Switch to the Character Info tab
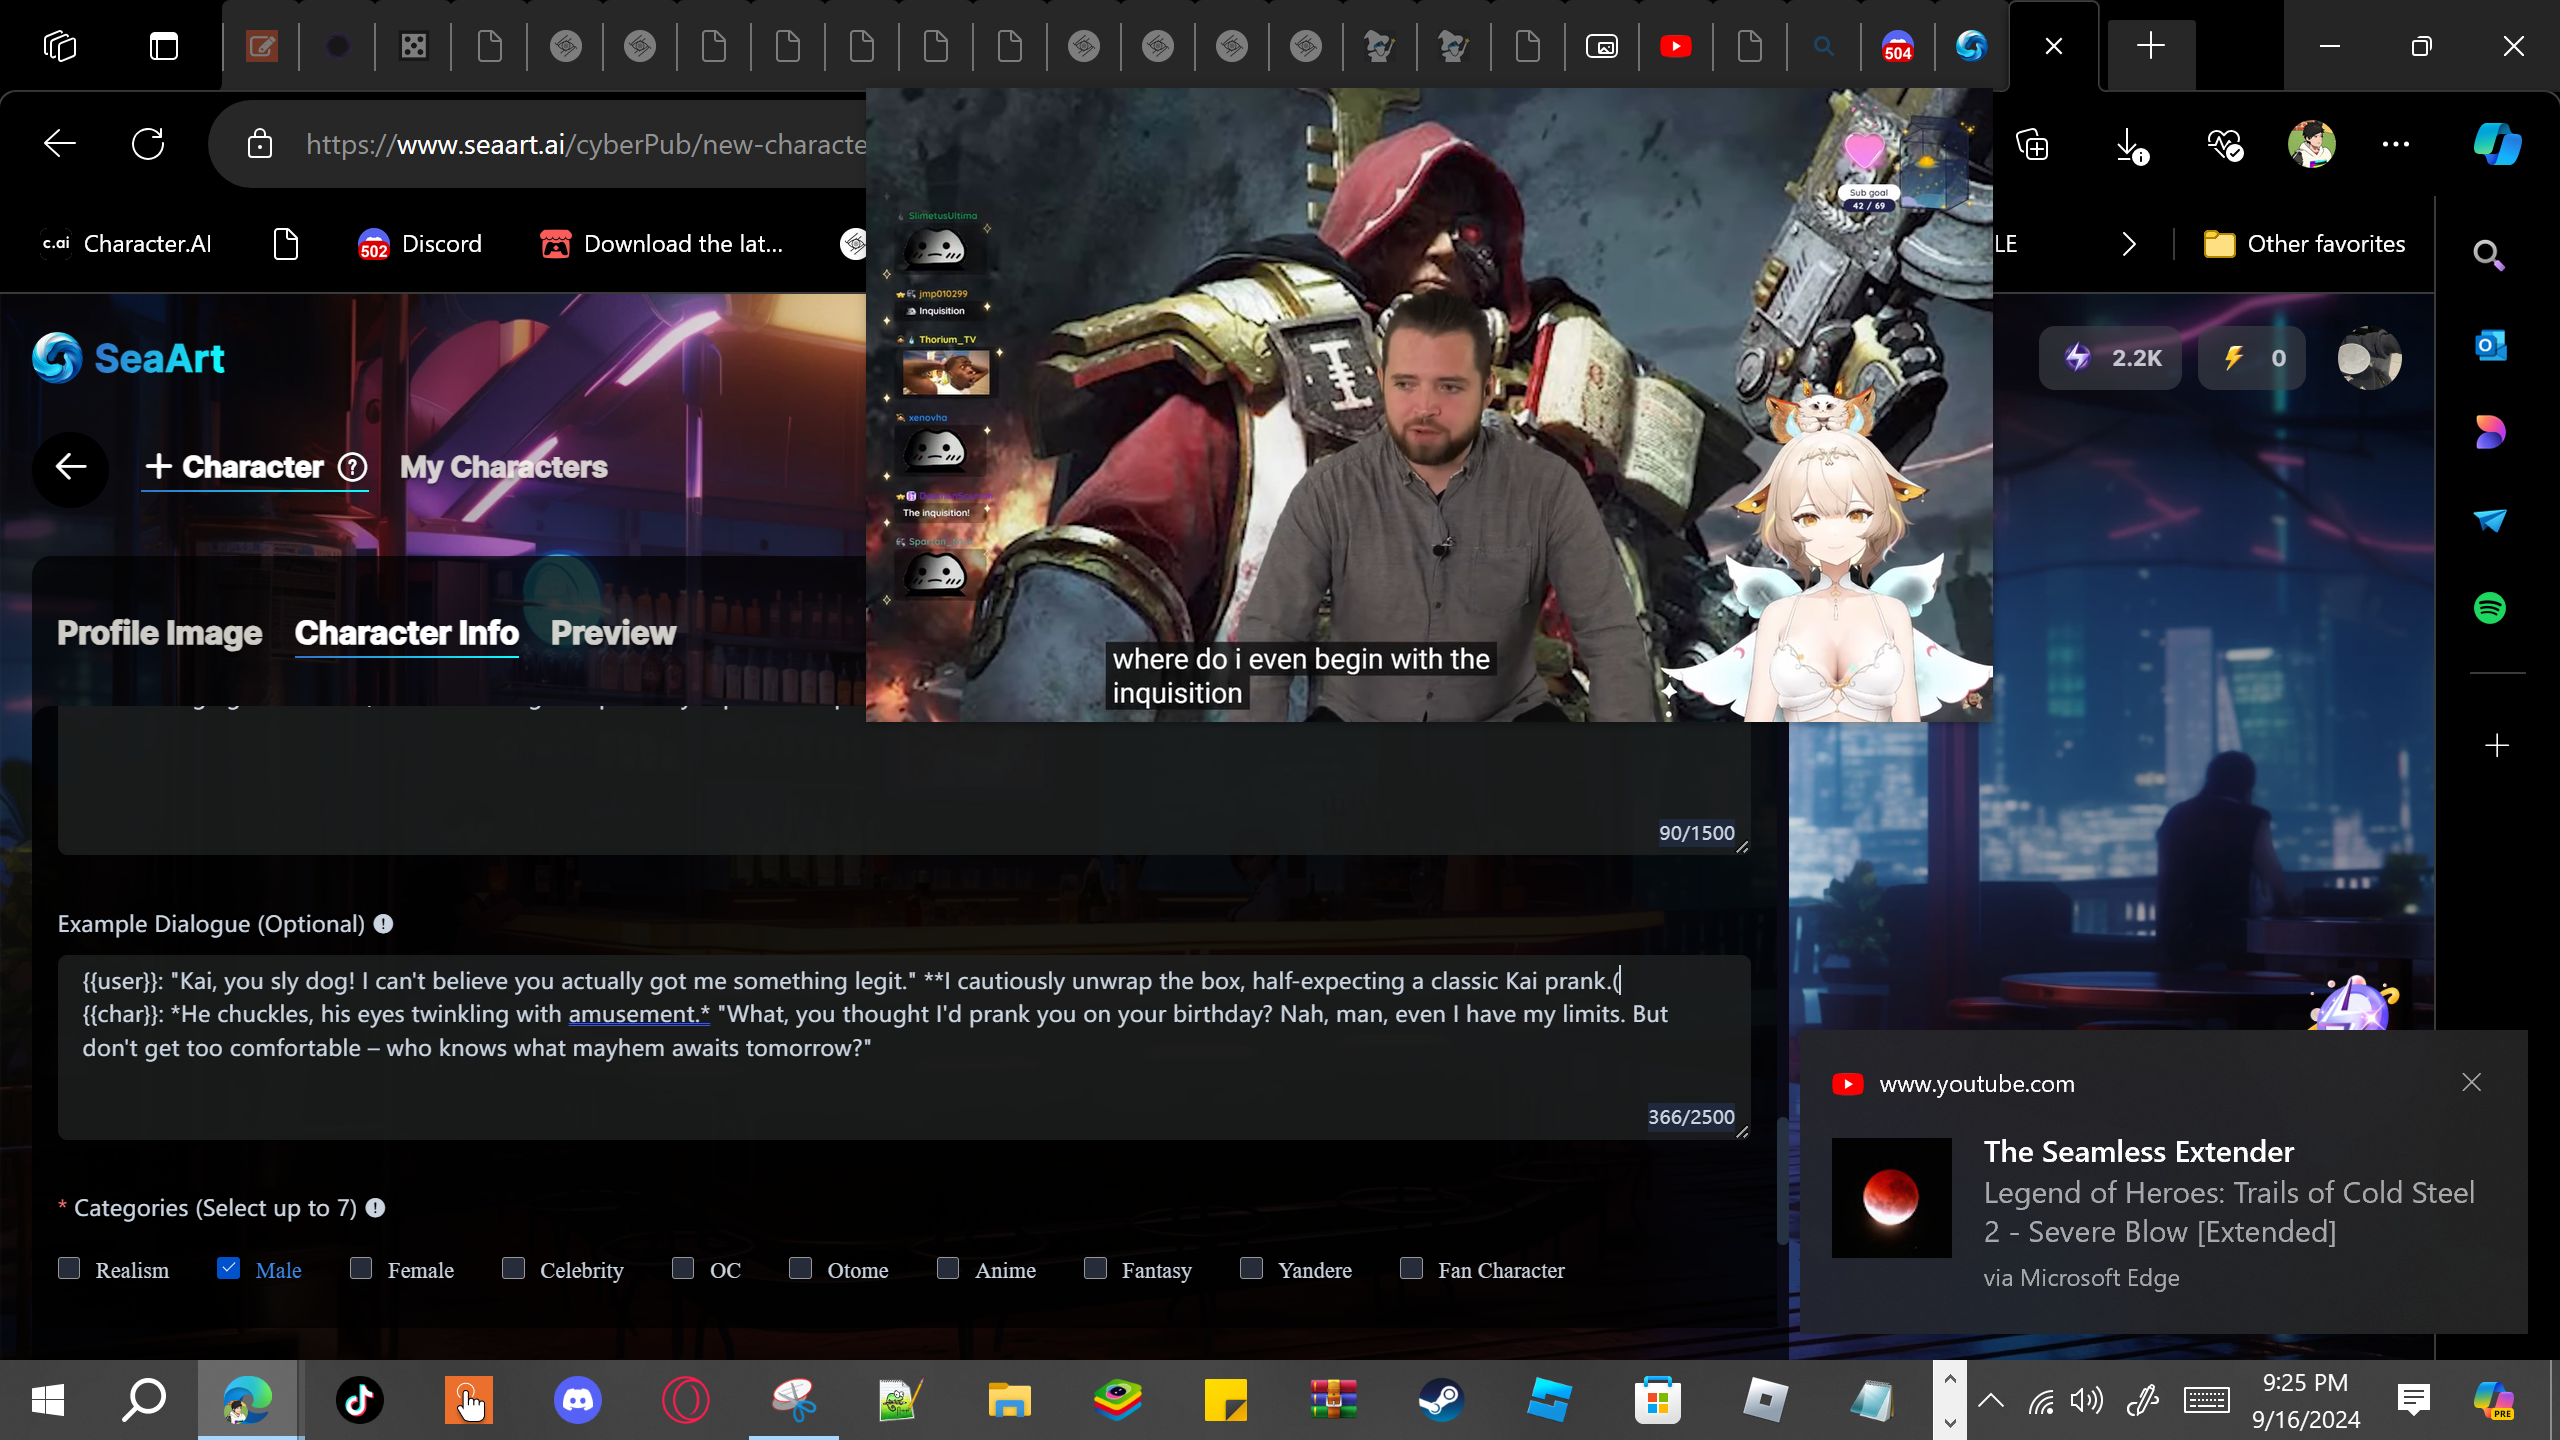Screen dimensions: 2560x1440 (406, 633)
